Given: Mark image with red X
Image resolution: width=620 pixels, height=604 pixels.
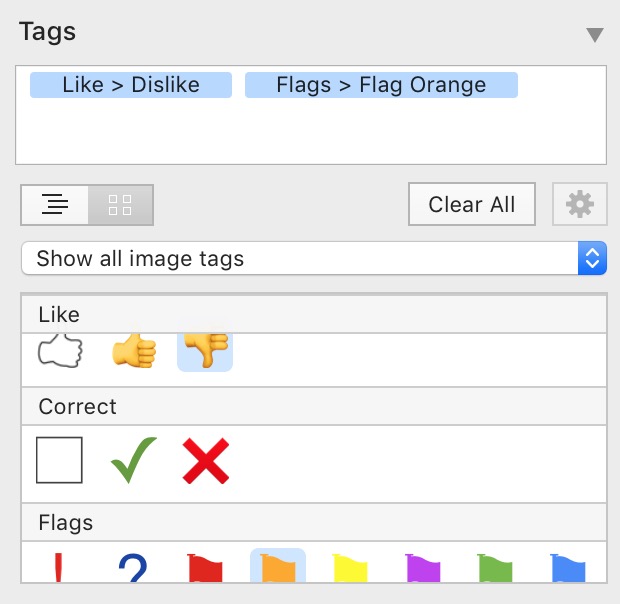Looking at the screenshot, I should [206, 461].
